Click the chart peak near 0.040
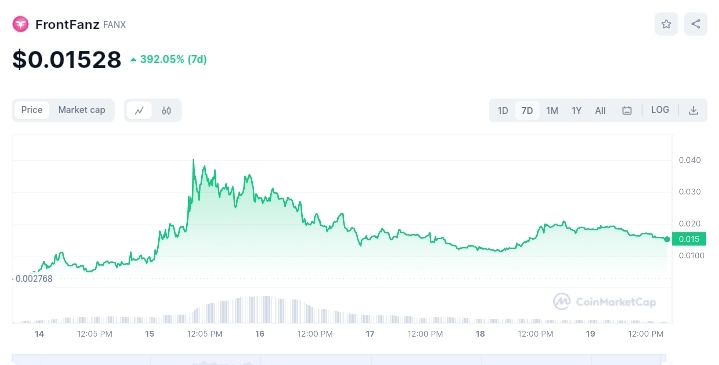This screenshot has width=719, height=365. (x=193, y=160)
